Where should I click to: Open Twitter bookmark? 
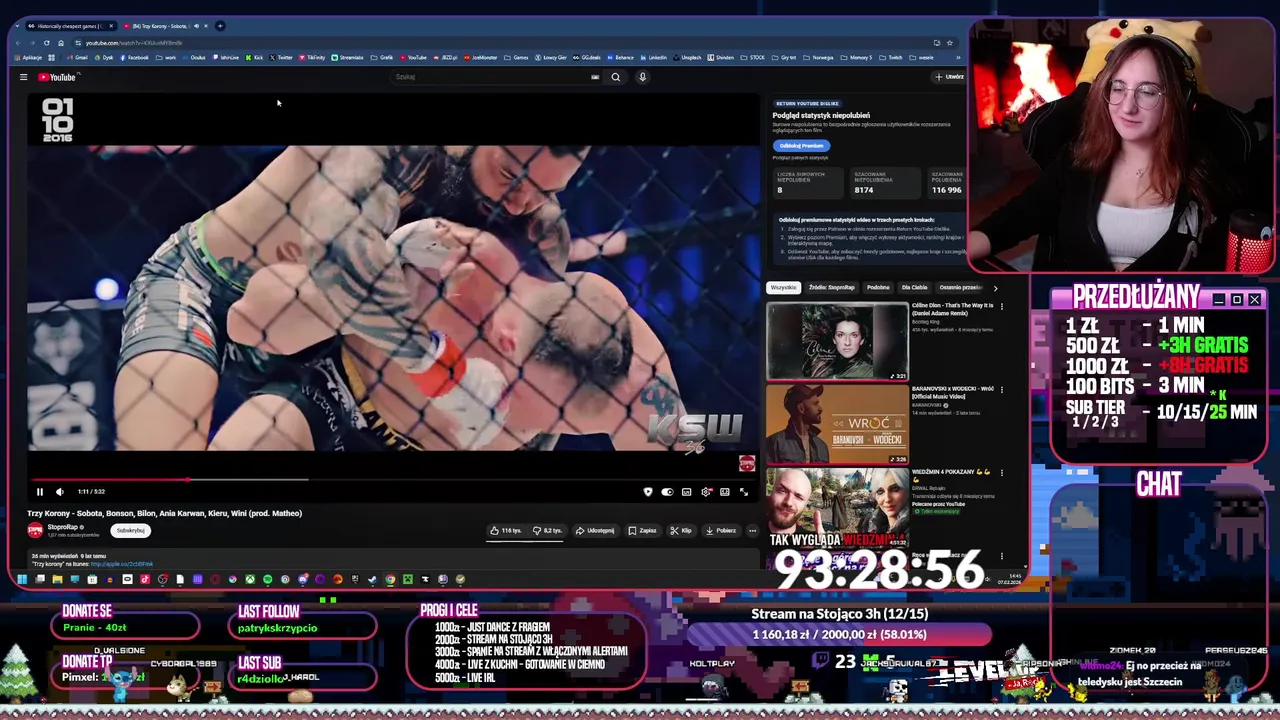coord(280,58)
